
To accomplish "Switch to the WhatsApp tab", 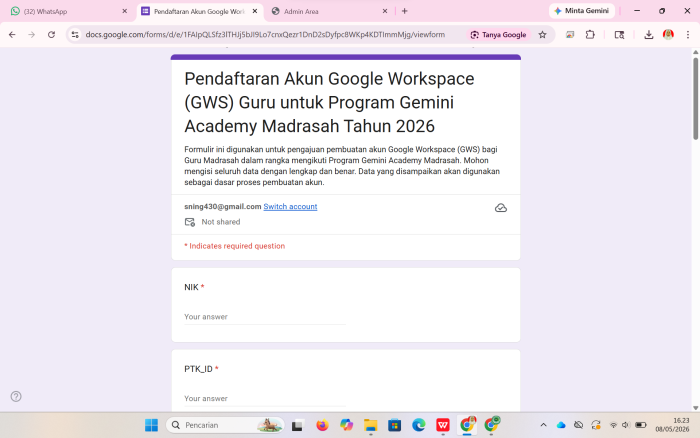I will click(67, 11).
